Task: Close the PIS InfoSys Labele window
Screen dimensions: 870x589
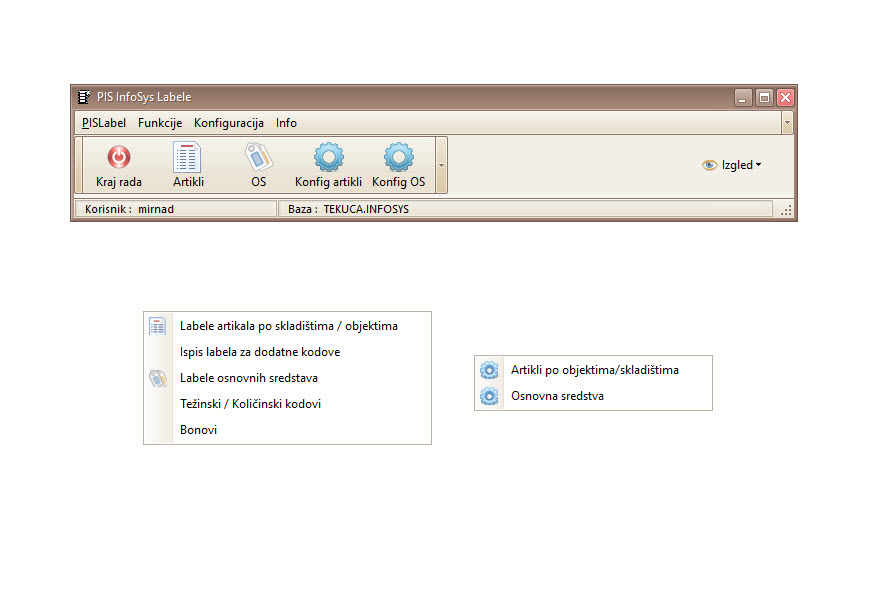Action: tap(785, 98)
